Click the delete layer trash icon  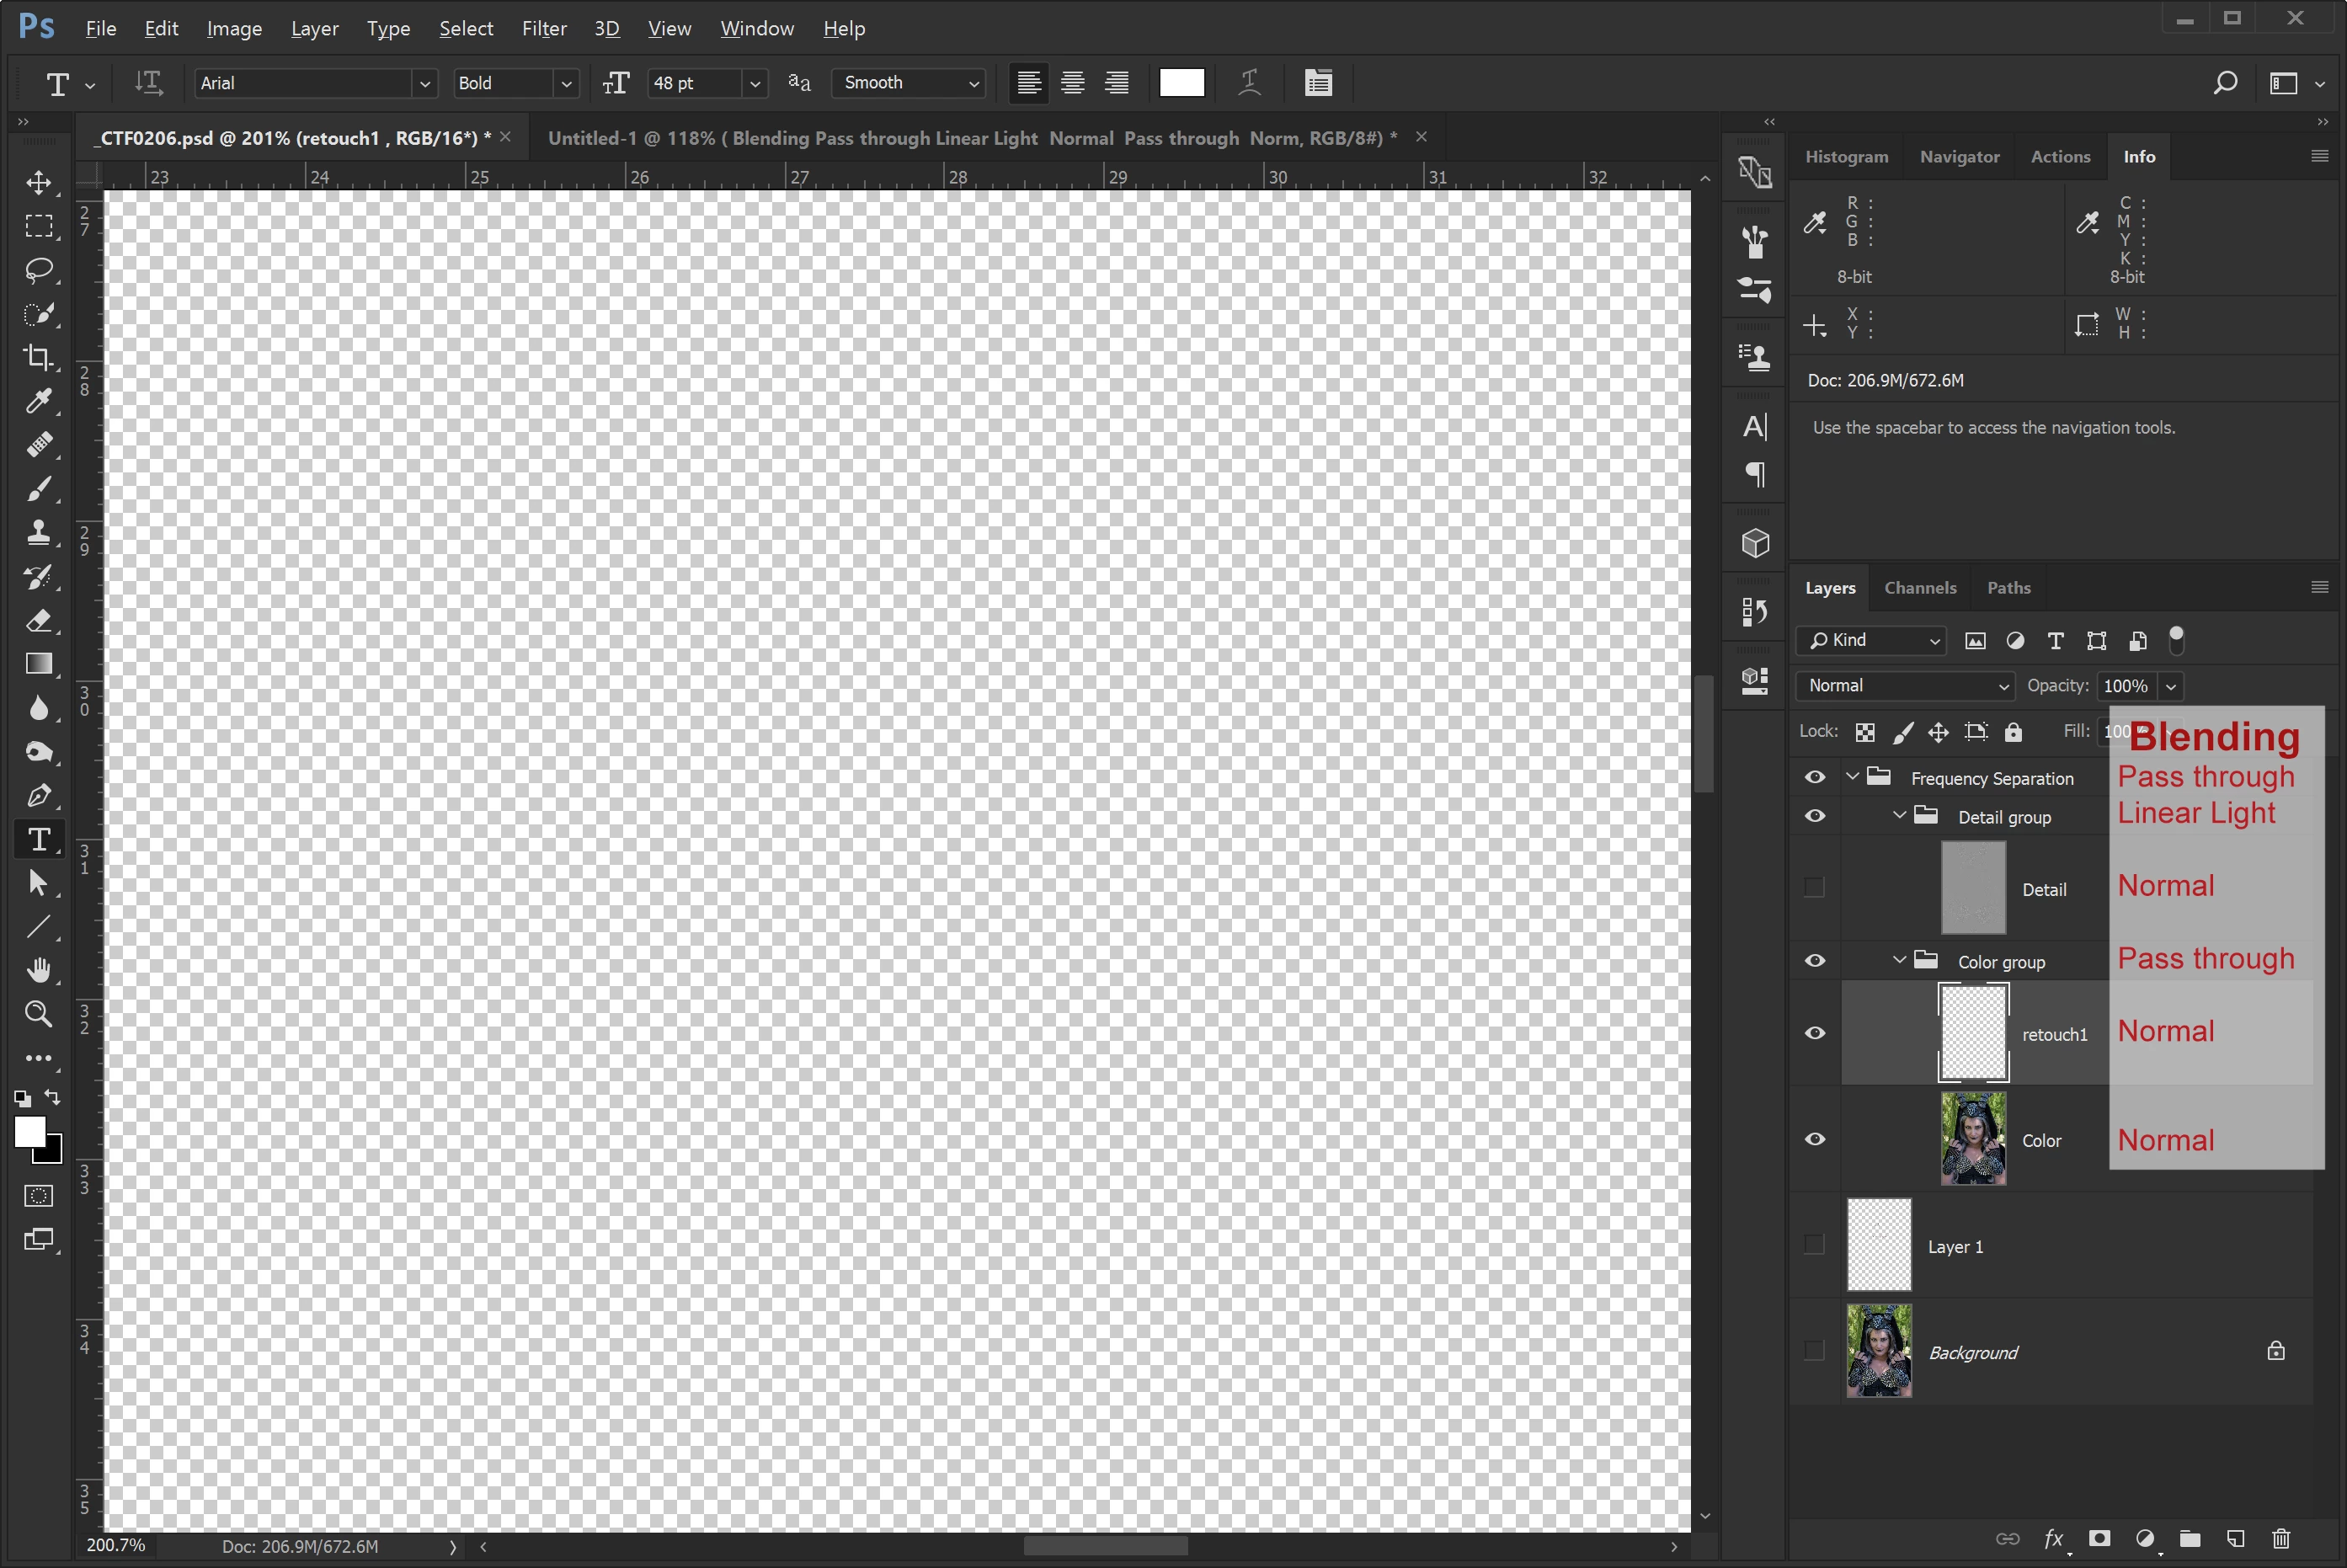pos(2281,1538)
